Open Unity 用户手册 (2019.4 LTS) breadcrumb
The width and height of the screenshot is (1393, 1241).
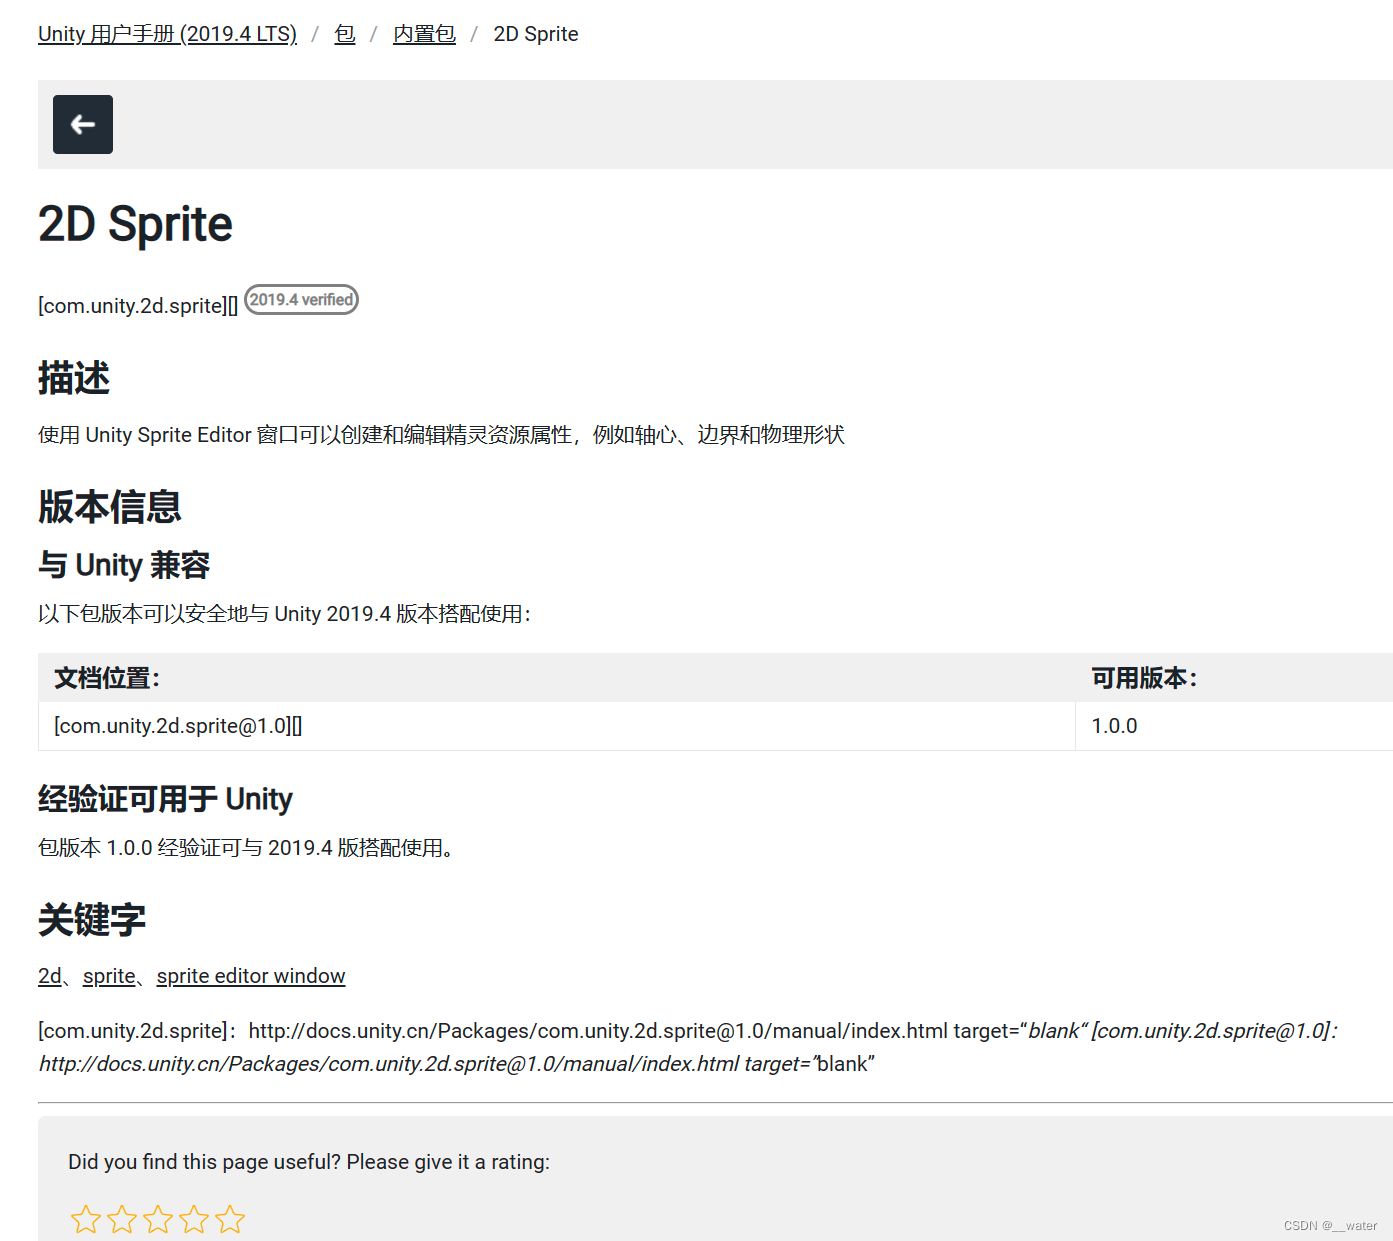167,34
